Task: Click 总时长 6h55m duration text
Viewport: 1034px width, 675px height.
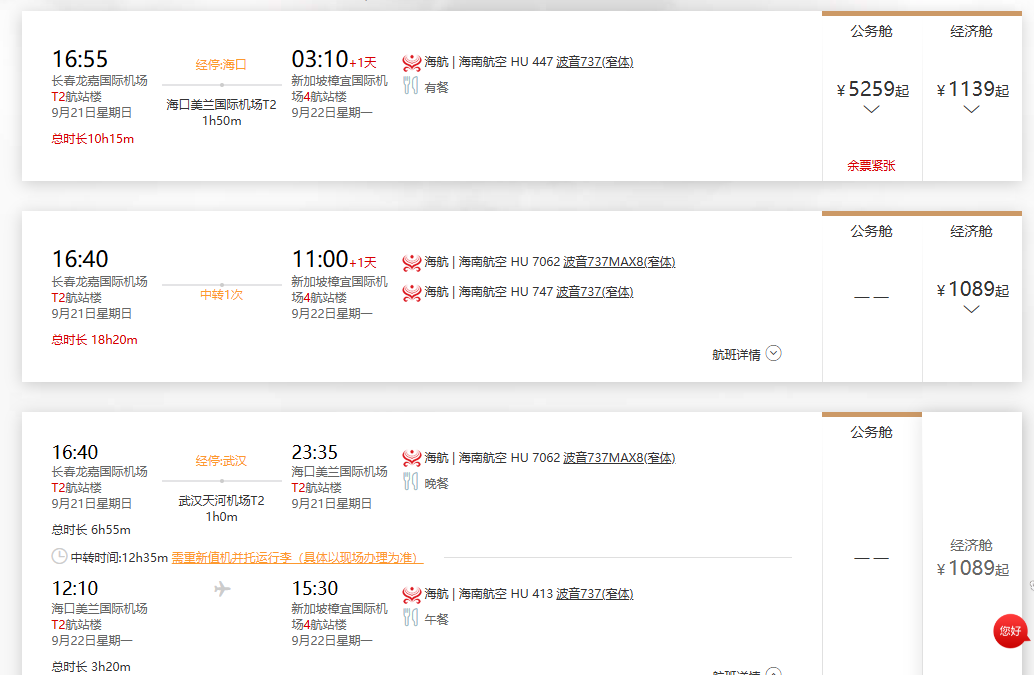Action: pyautogui.click(x=91, y=530)
